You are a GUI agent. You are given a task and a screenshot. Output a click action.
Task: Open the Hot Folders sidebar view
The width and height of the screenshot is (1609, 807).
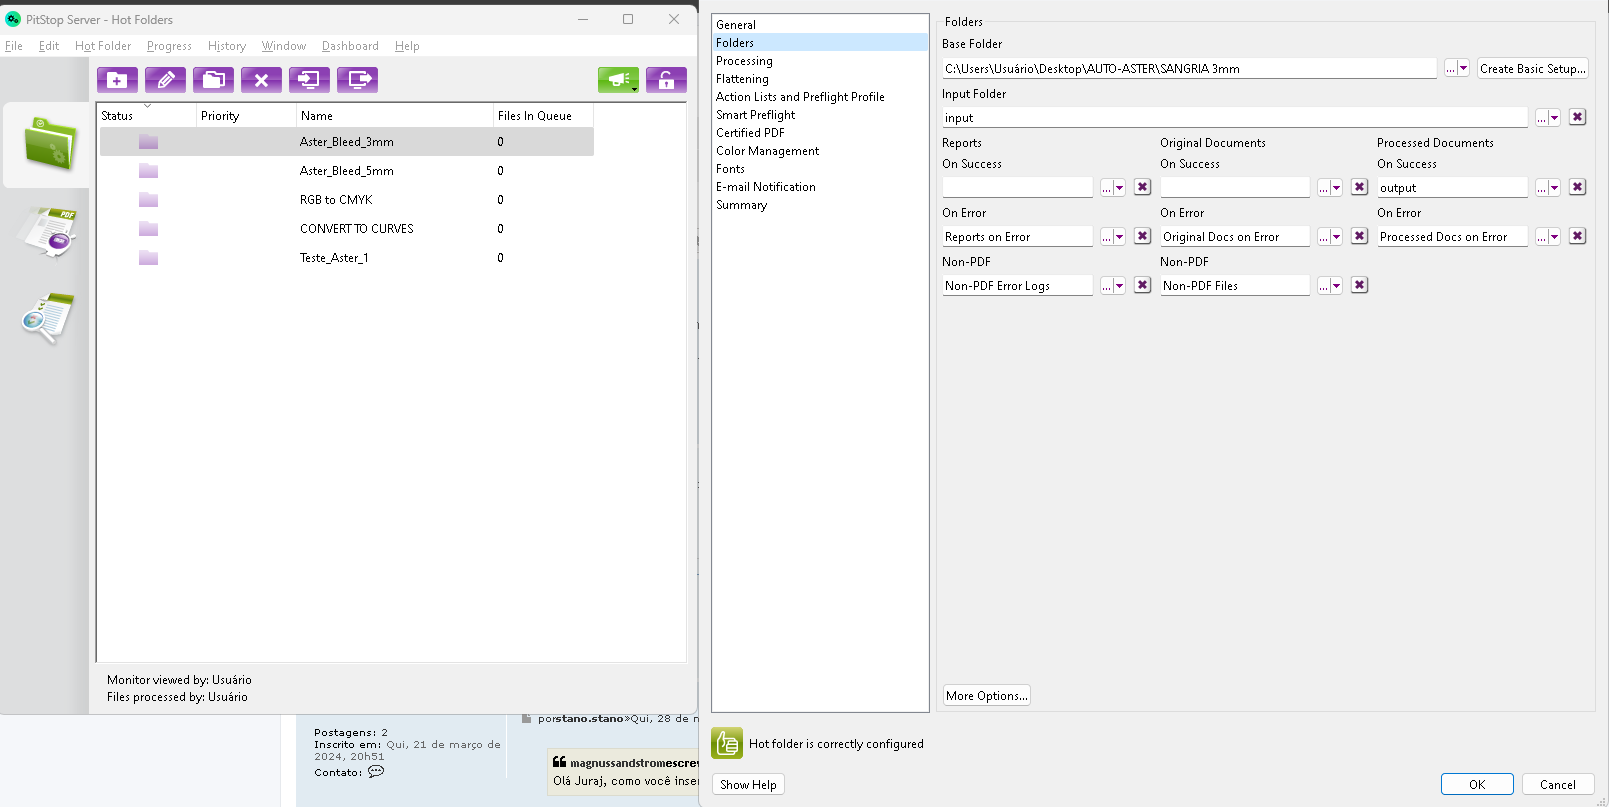49,145
